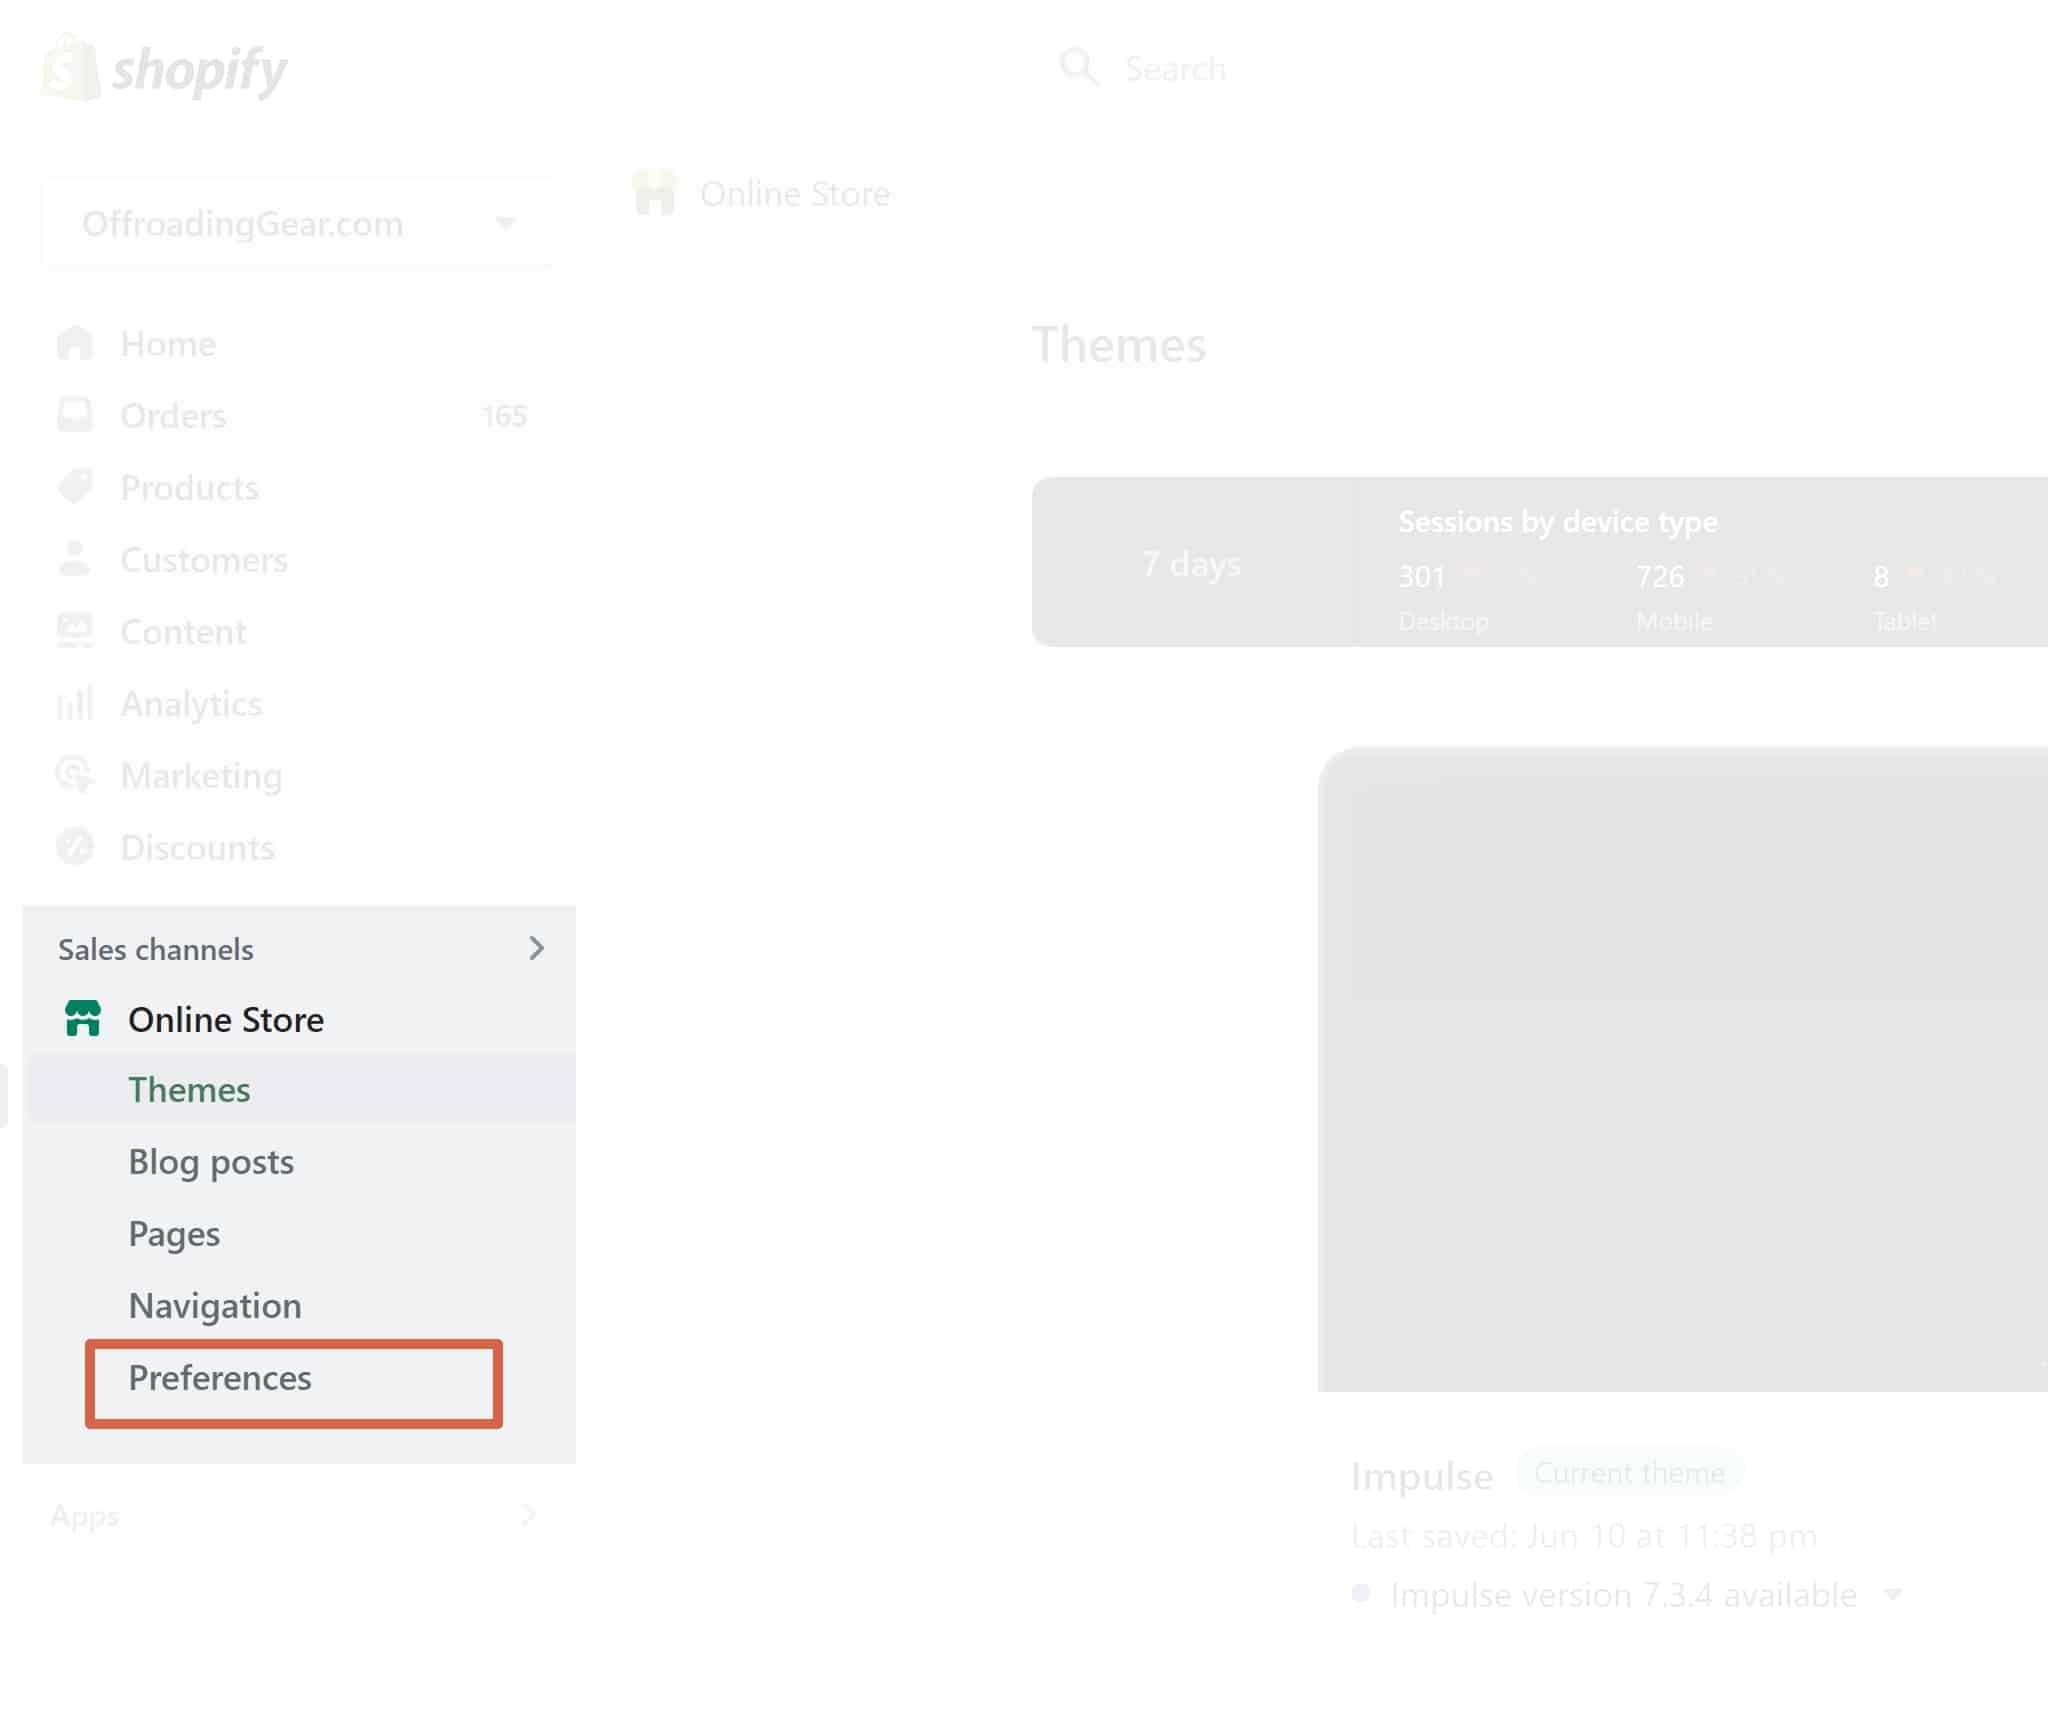Screen dimensions: 2048x1716
Task: Click Sessions by device type heading
Action: click(x=1557, y=522)
